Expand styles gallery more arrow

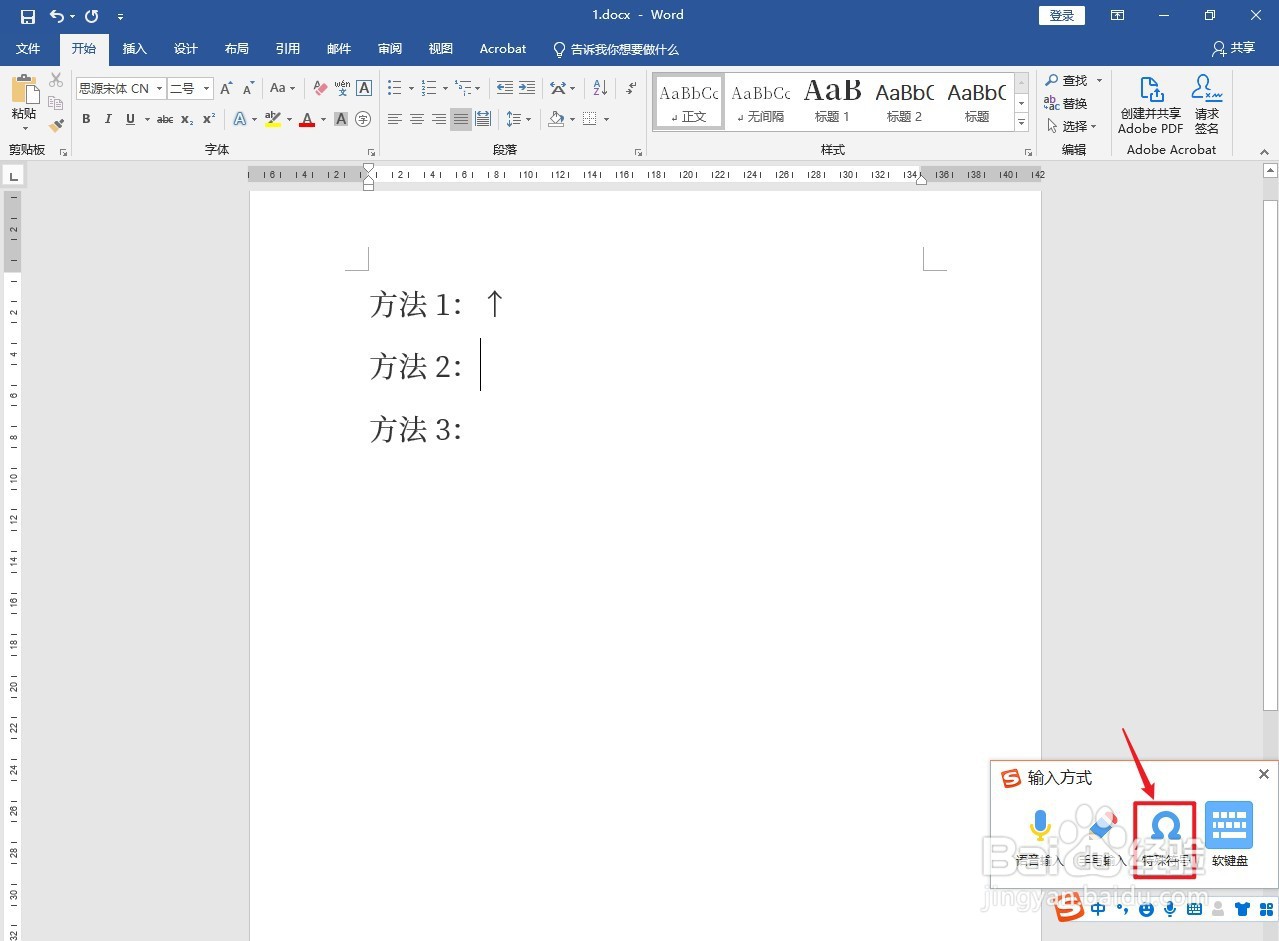1021,123
